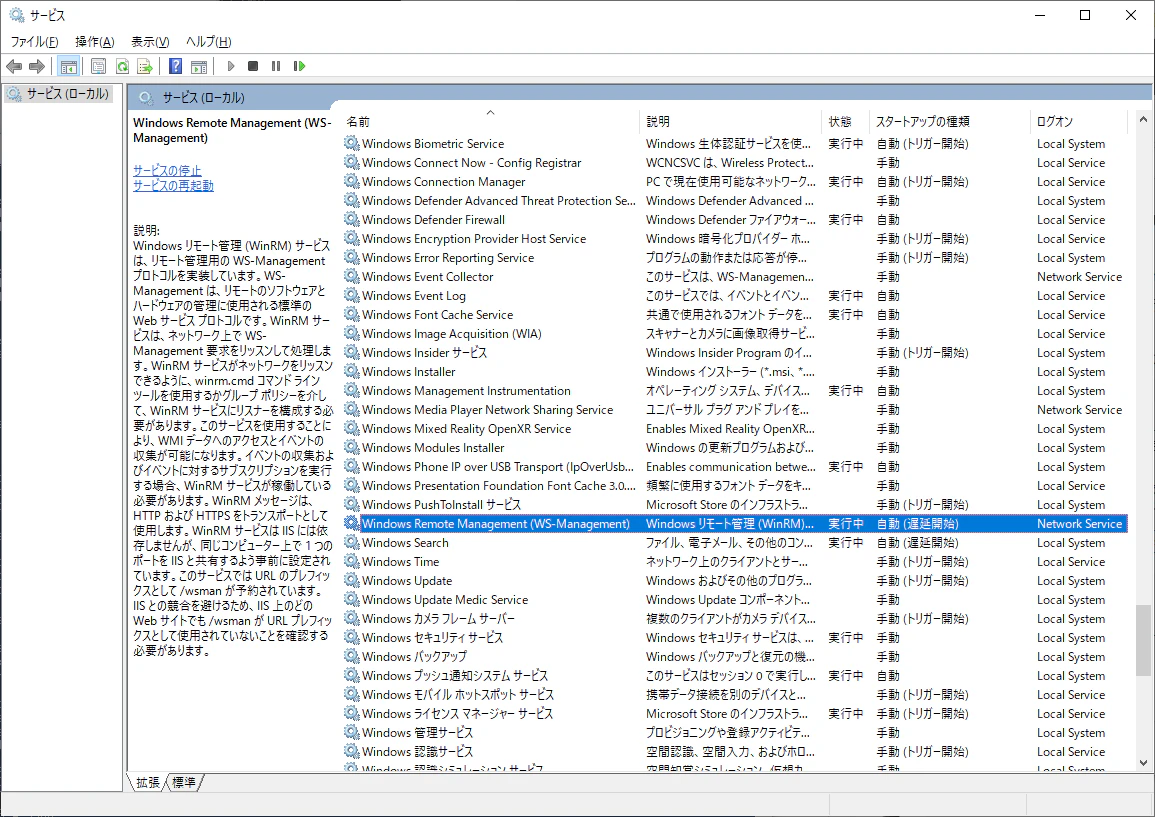1155x817 pixels.
Task: Click the gear icon beside Windows Event Log
Action: point(352,295)
